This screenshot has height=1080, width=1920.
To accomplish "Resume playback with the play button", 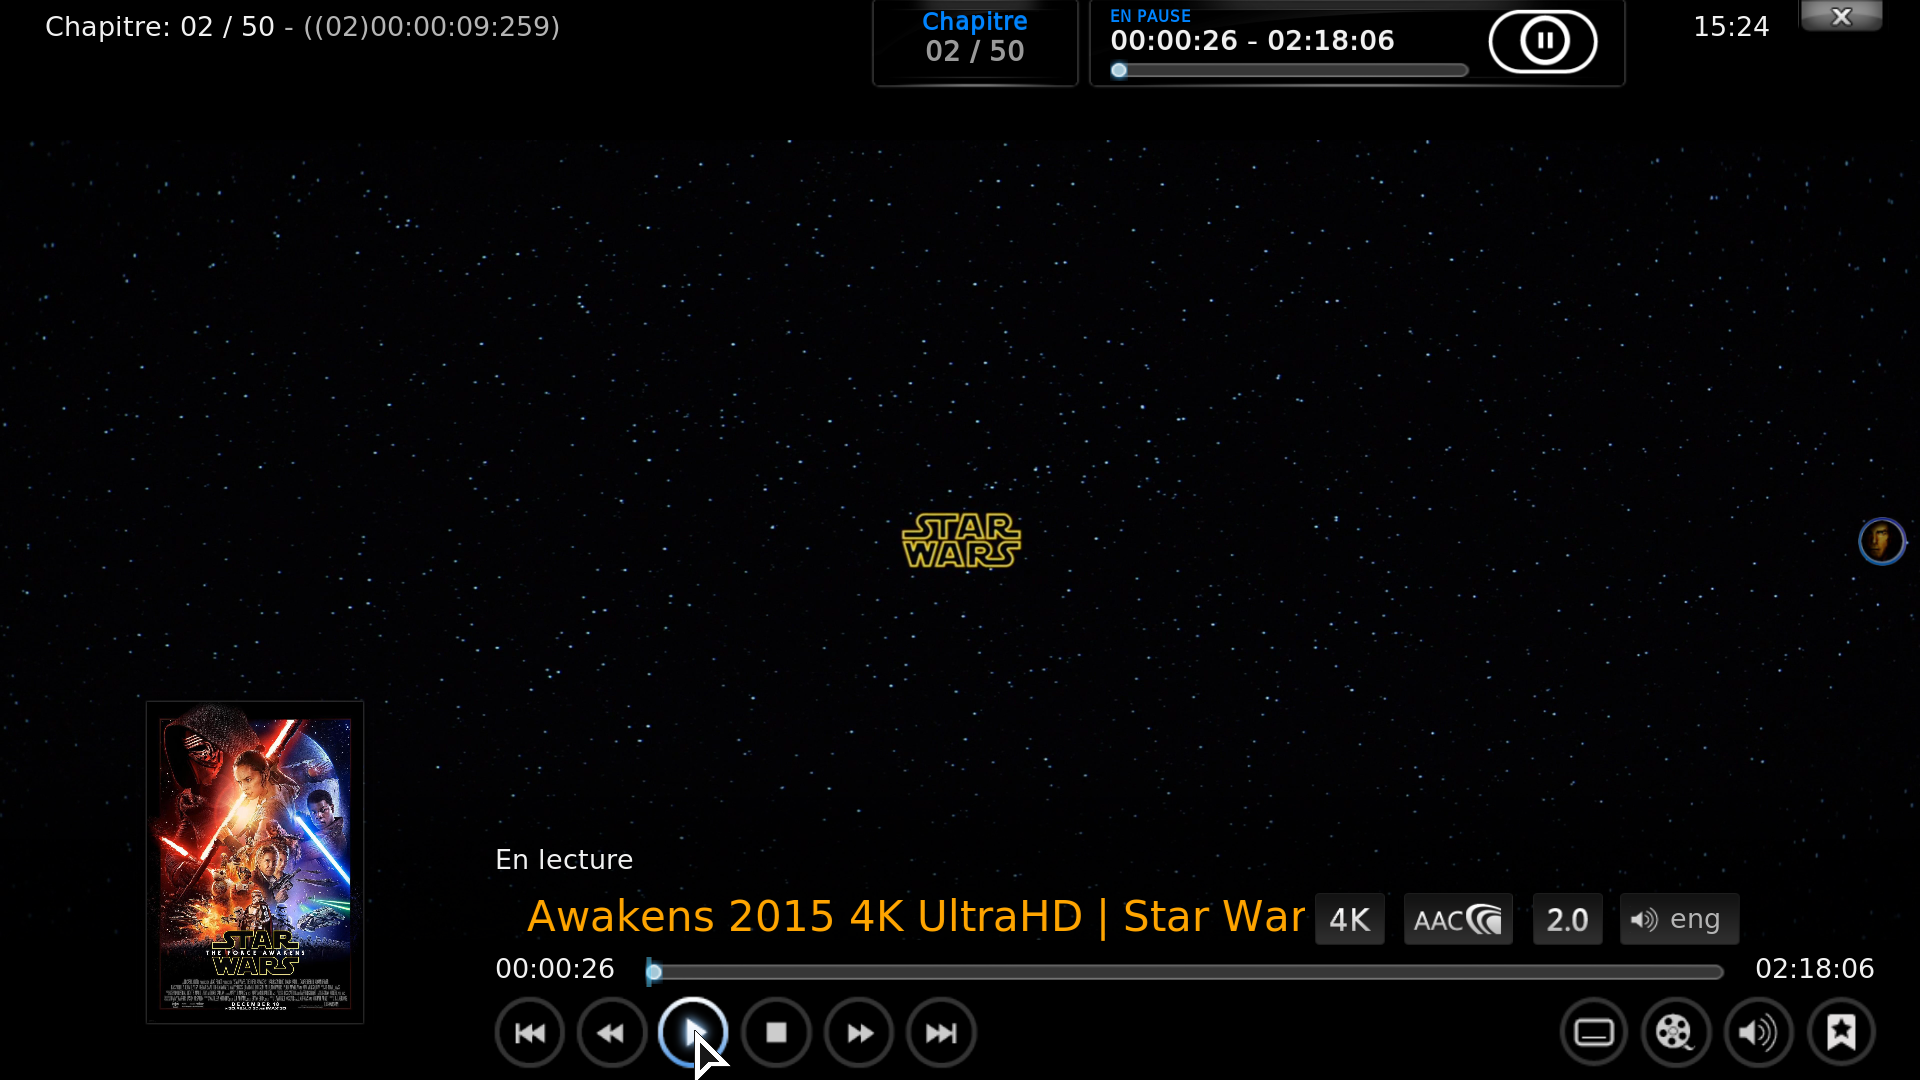I will click(x=693, y=1033).
